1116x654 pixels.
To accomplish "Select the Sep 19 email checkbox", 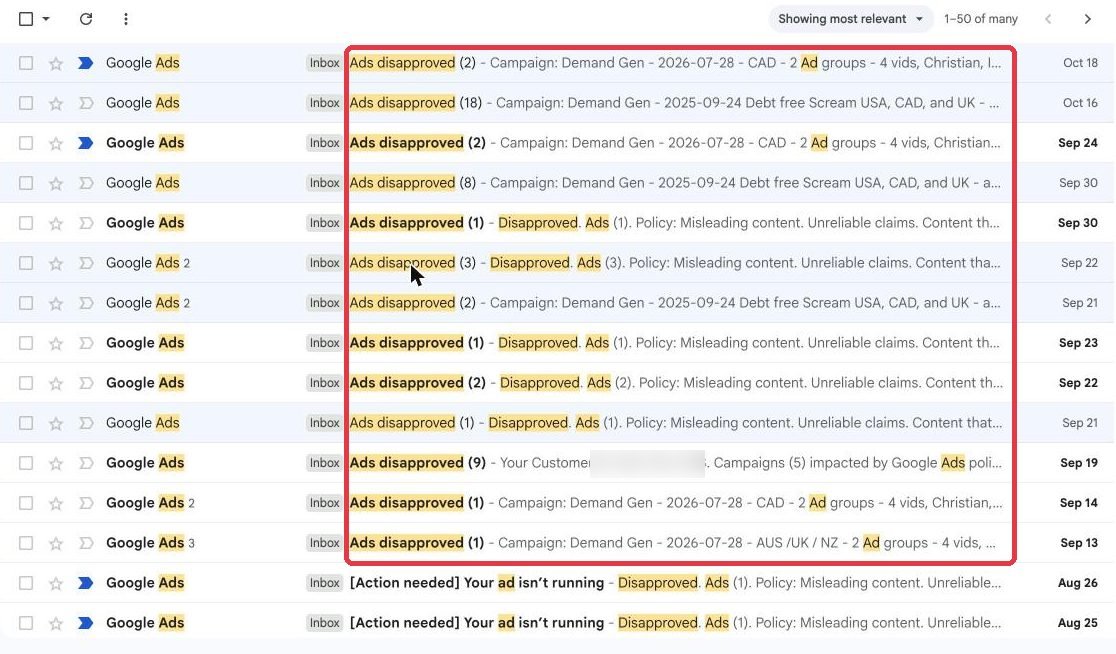I will pyautogui.click(x=26, y=463).
